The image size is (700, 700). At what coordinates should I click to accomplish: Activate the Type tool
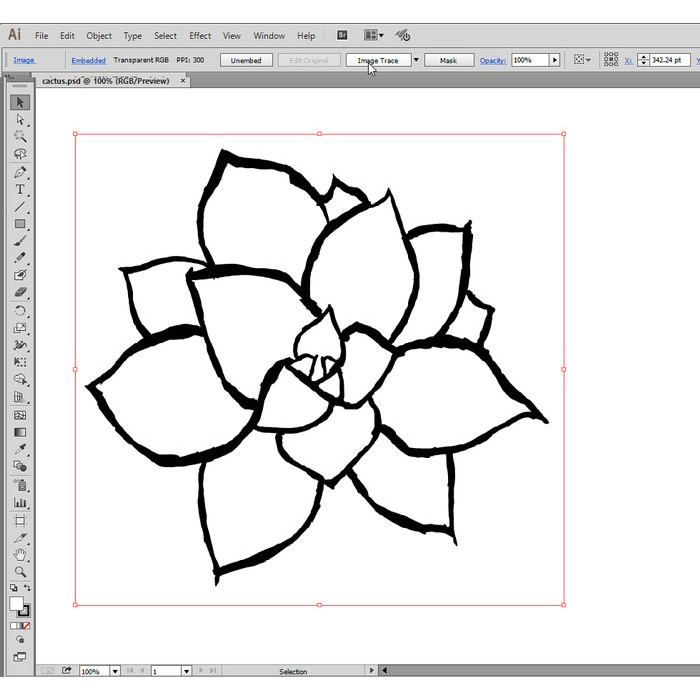pos(20,189)
